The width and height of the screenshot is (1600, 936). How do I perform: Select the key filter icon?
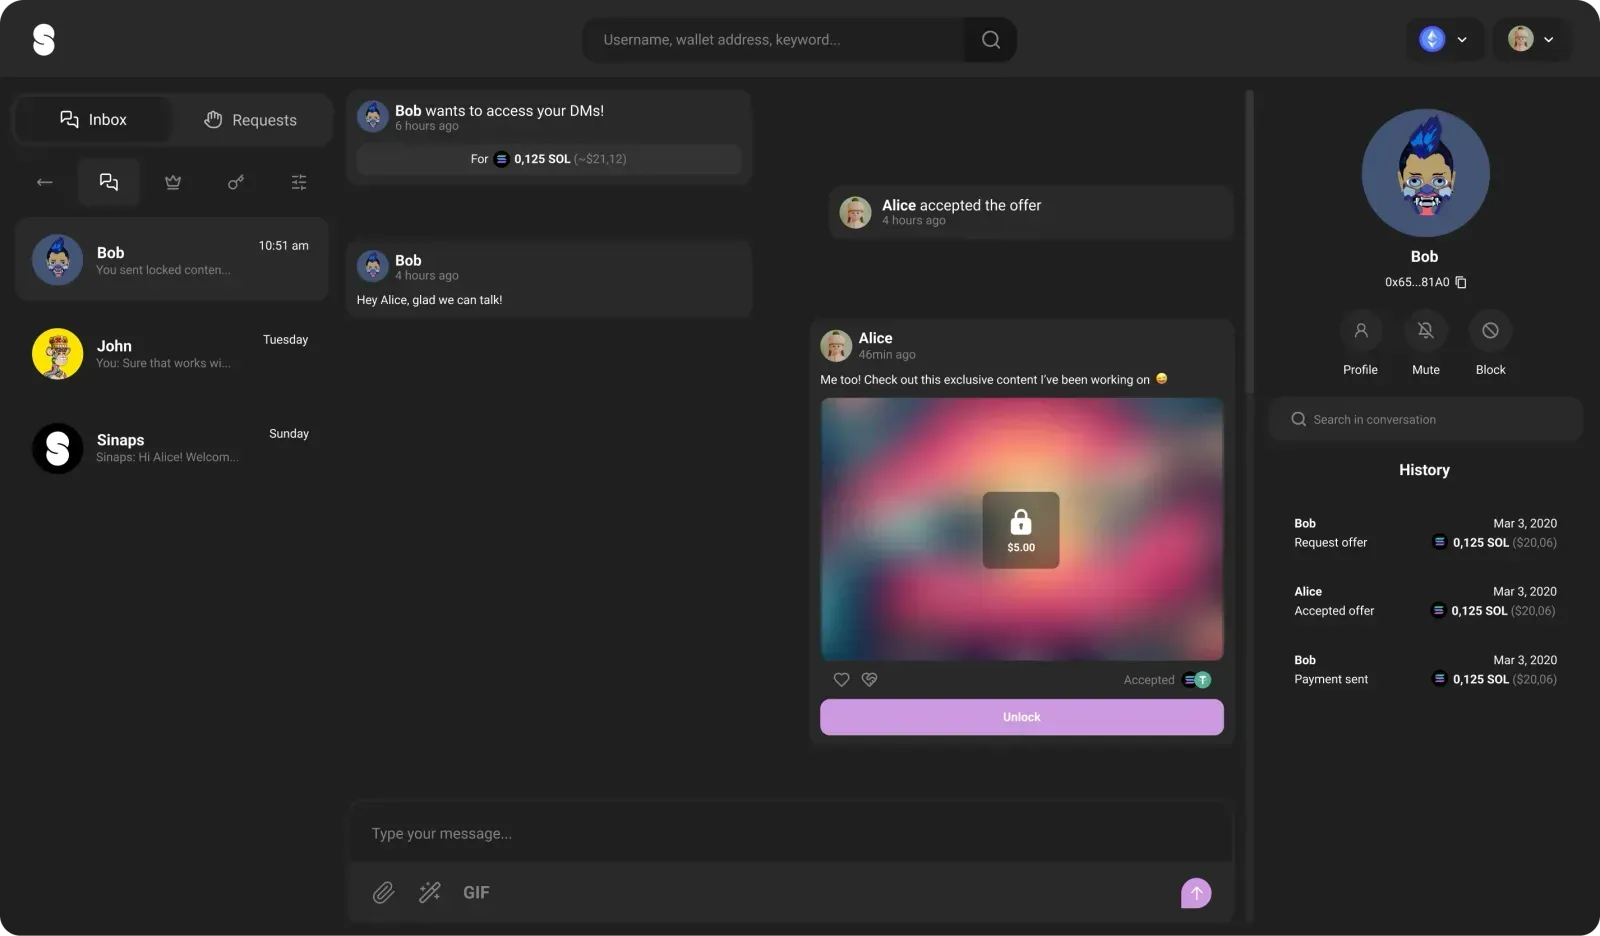(x=235, y=182)
